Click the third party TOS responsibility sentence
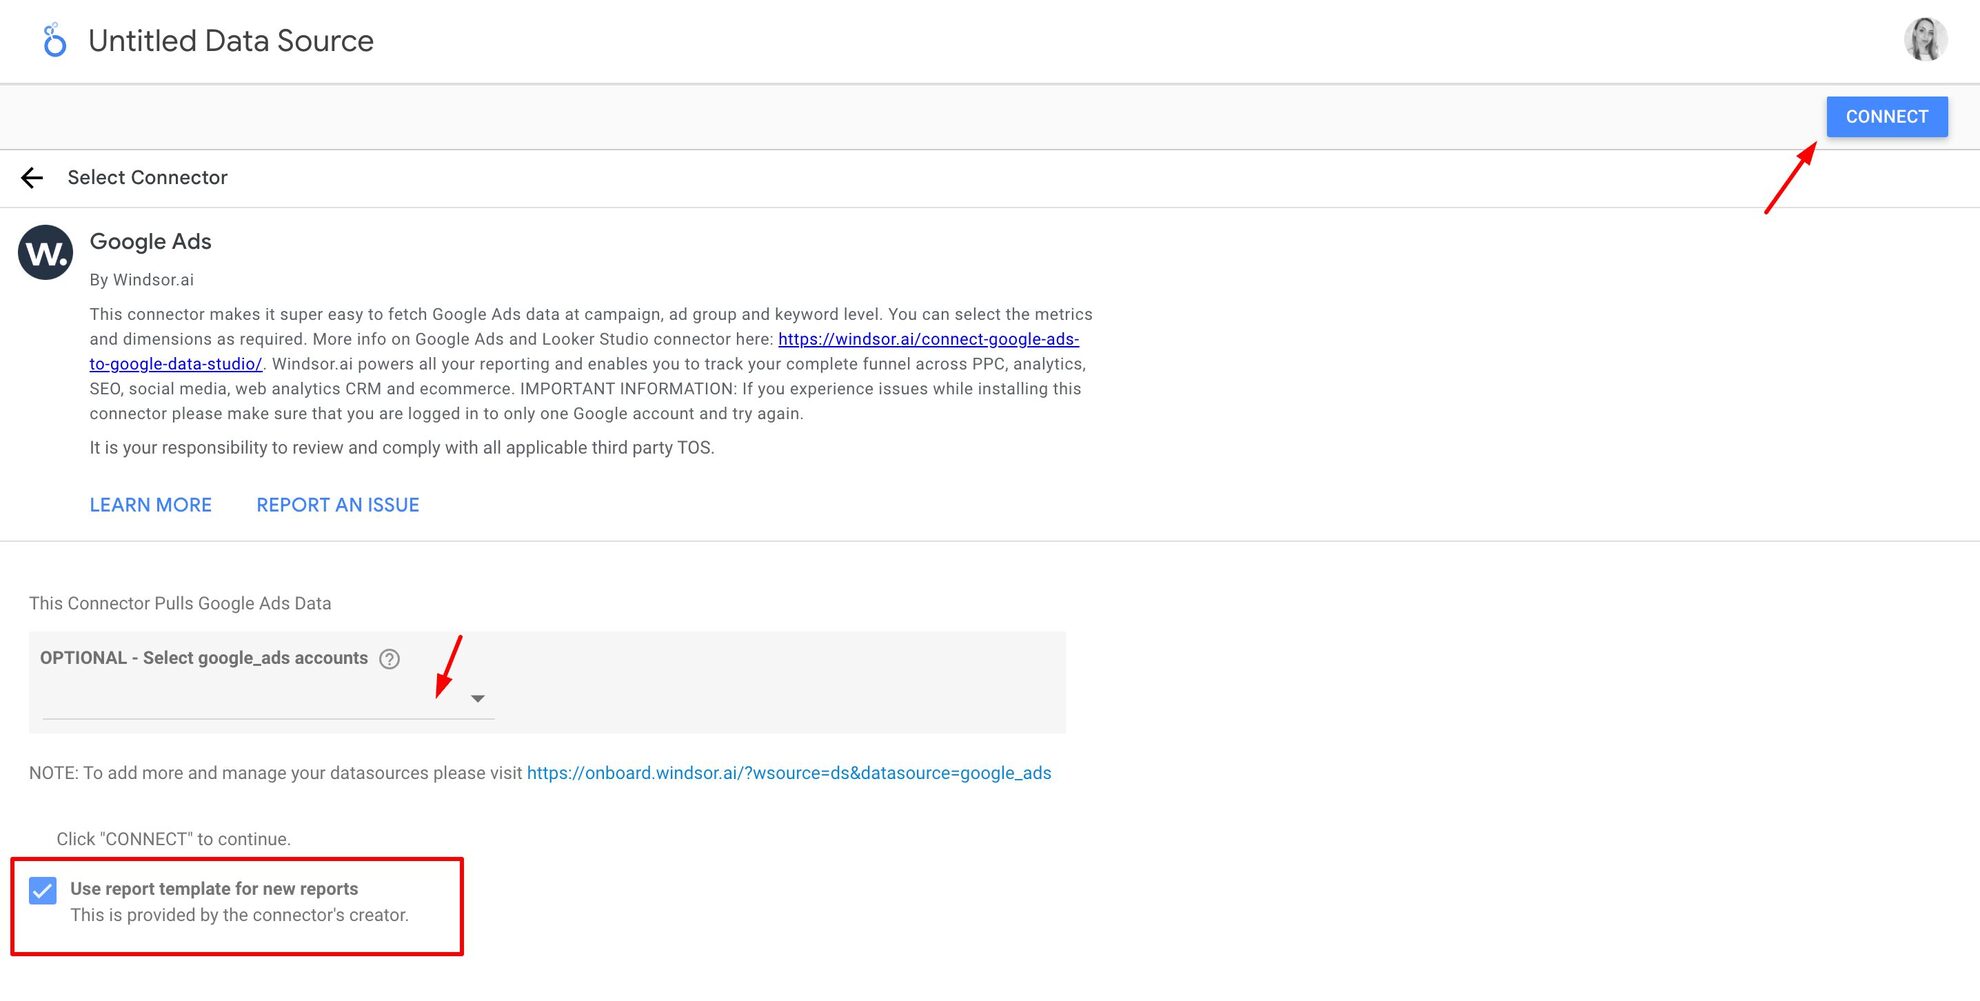The width and height of the screenshot is (1980, 1001). point(402,448)
